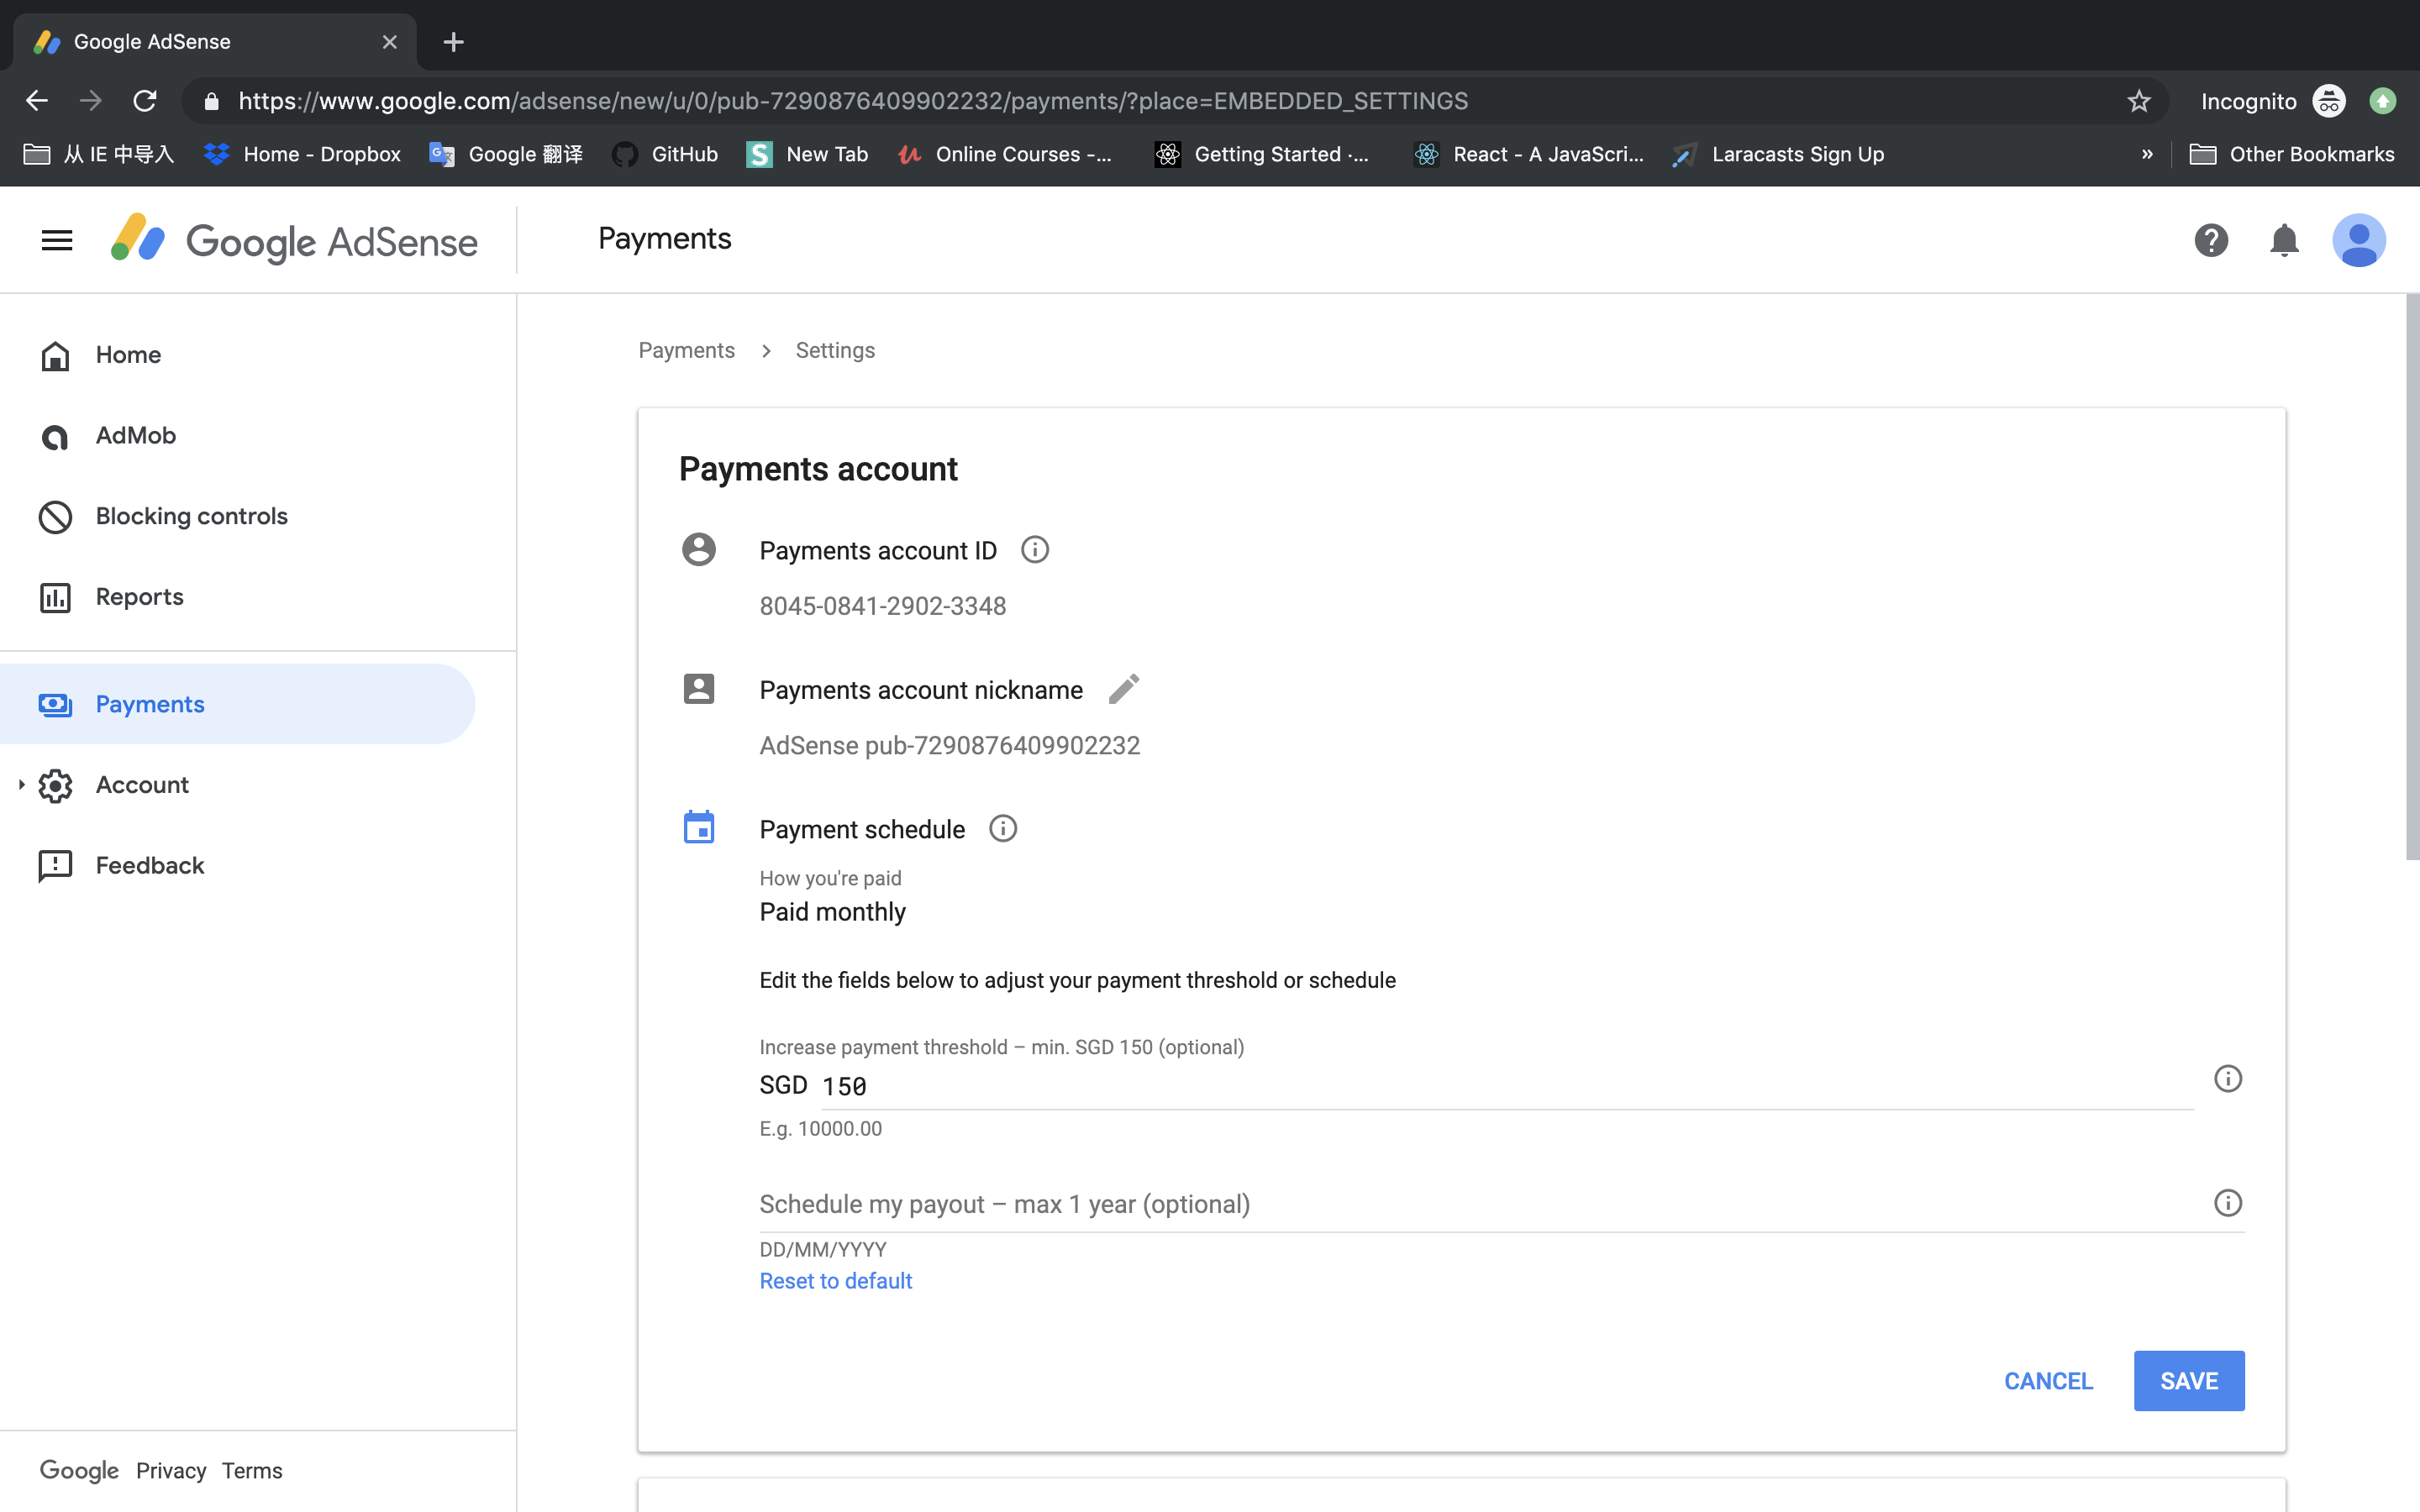The width and height of the screenshot is (2420, 1512).
Task: Open Other Bookmarks folder
Action: [x=2292, y=154]
